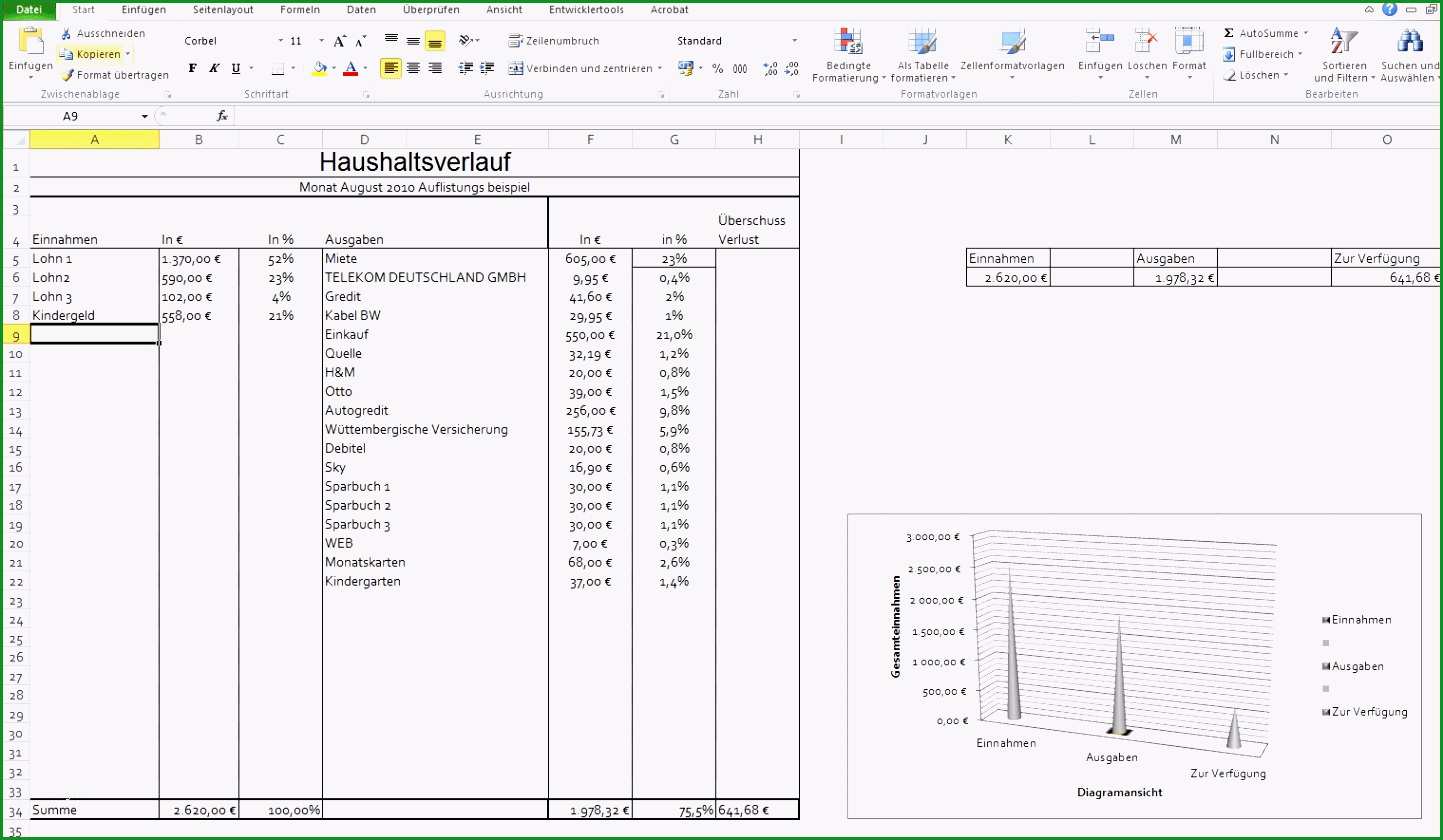Open the font size 11 dropdown
The width and height of the screenshot is (1443, 840).
(321, 41)
